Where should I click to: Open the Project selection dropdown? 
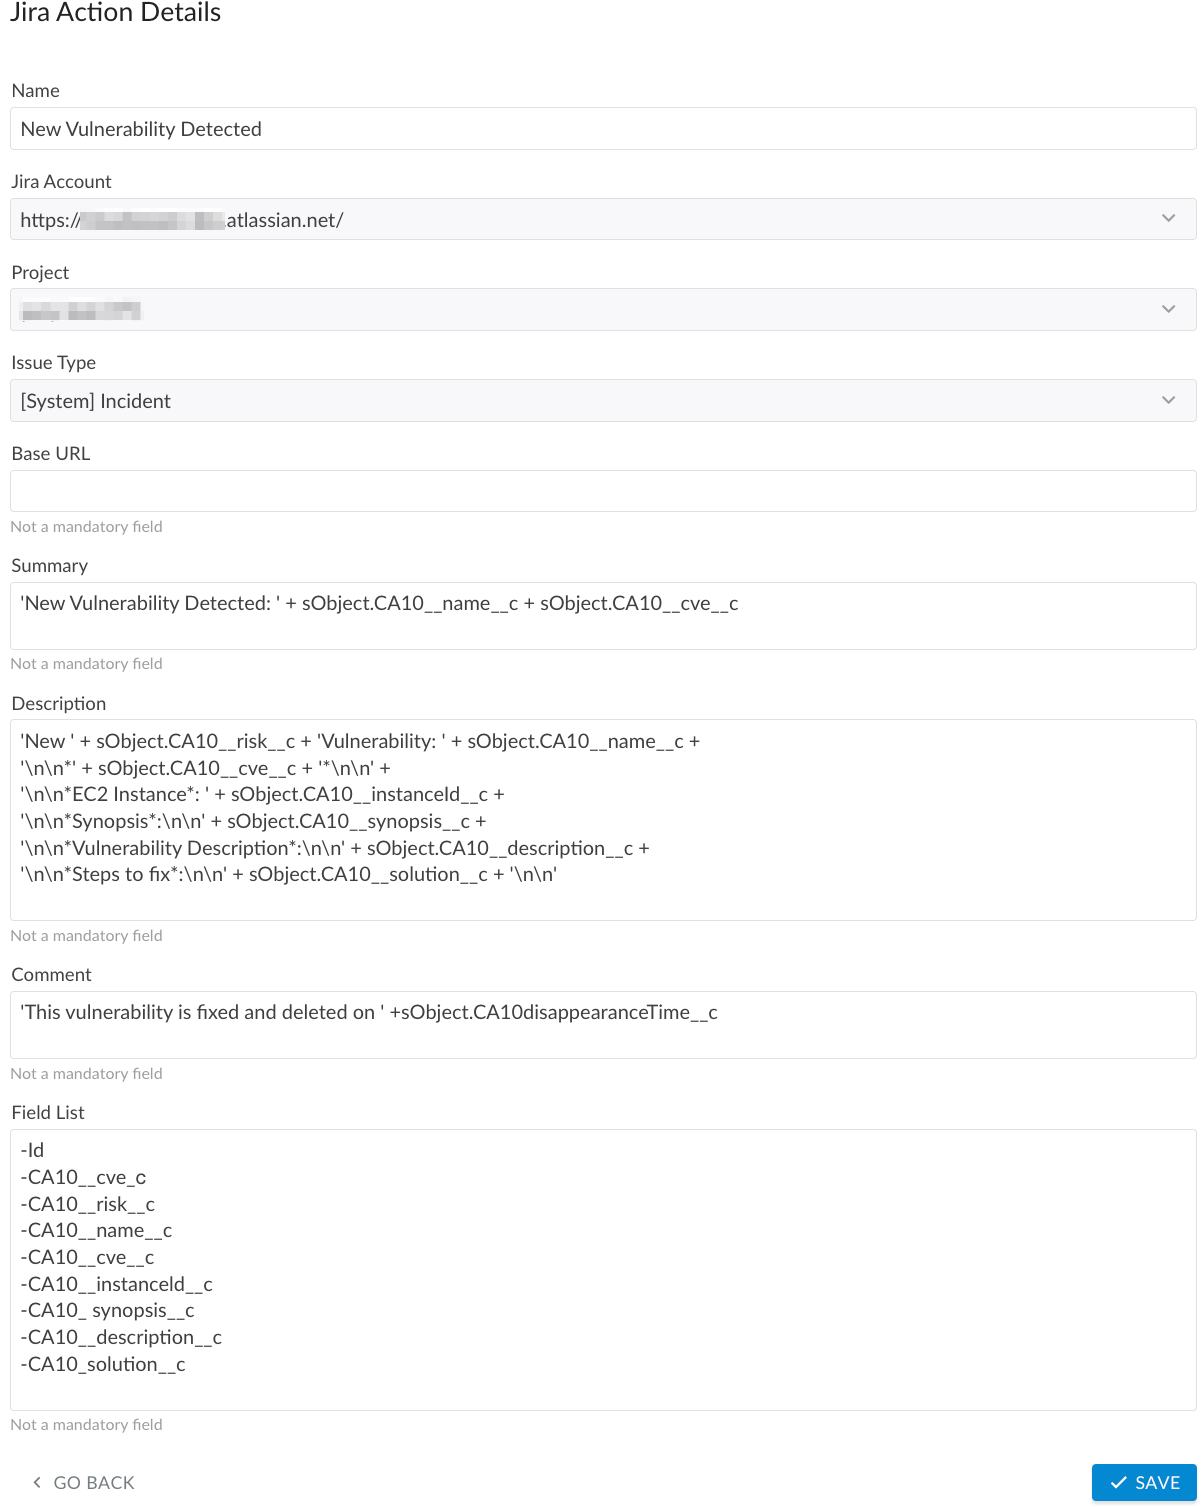coord(600,309)
